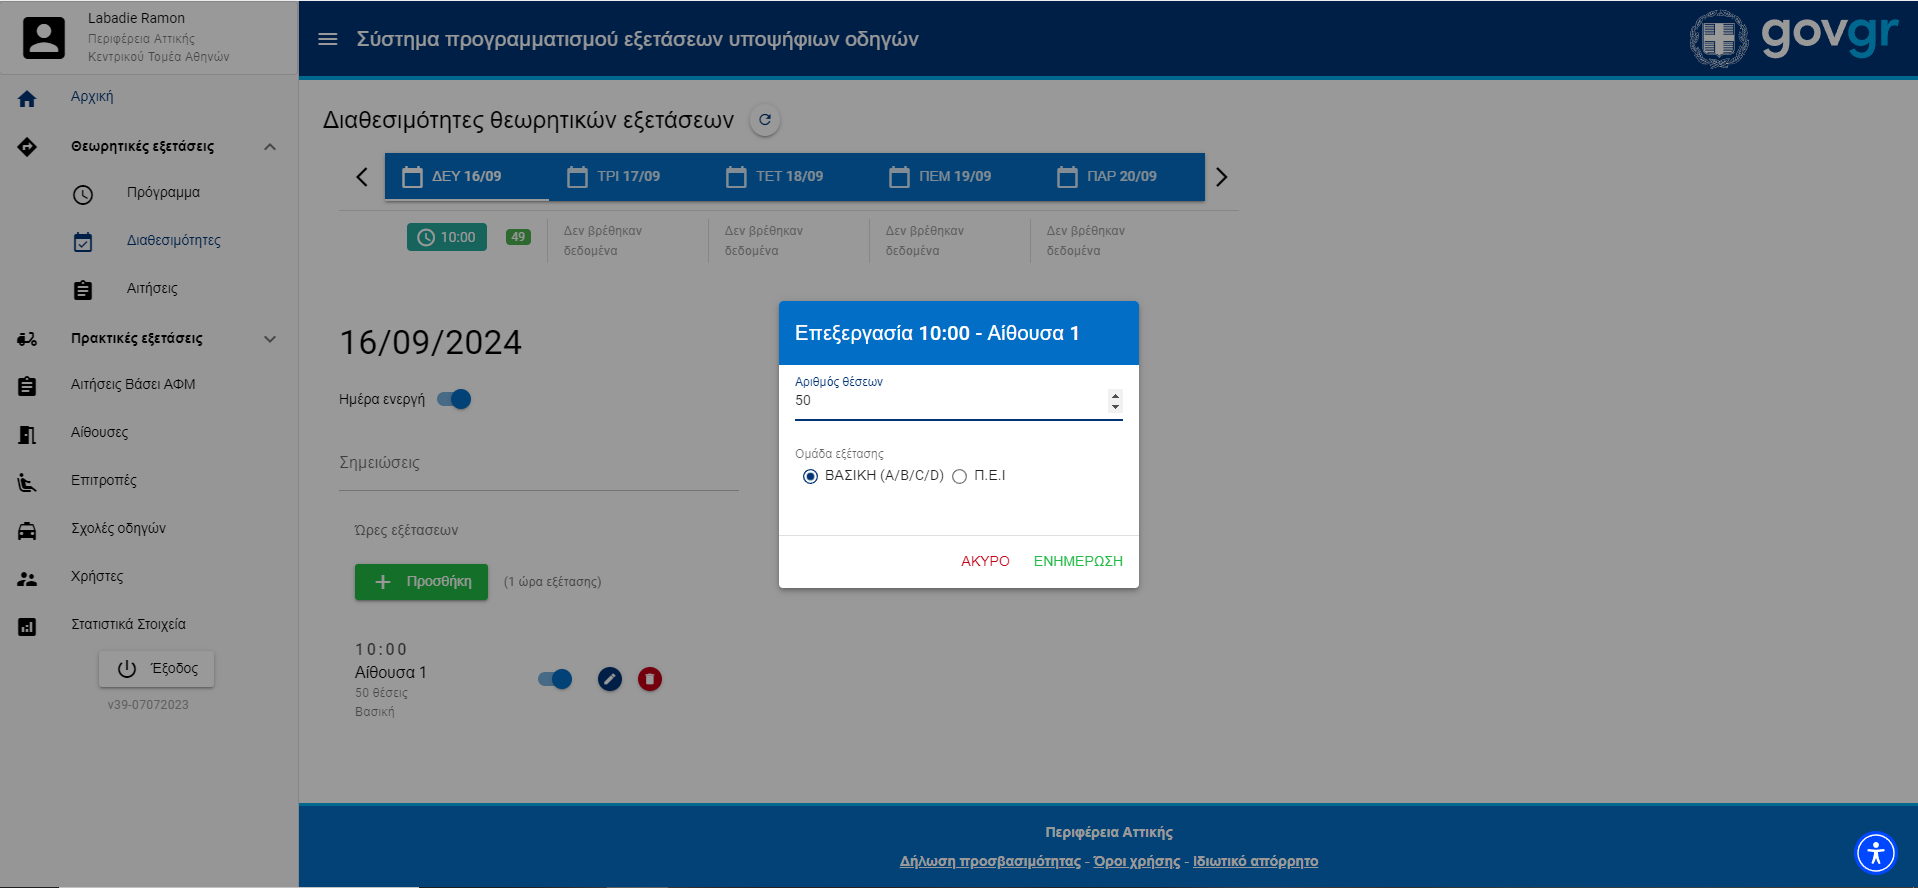The image size is (1918, 888).
Task: Toggle the Αίθουσα 1 10:00 slot switch
Action: click(x=555, y=679)
